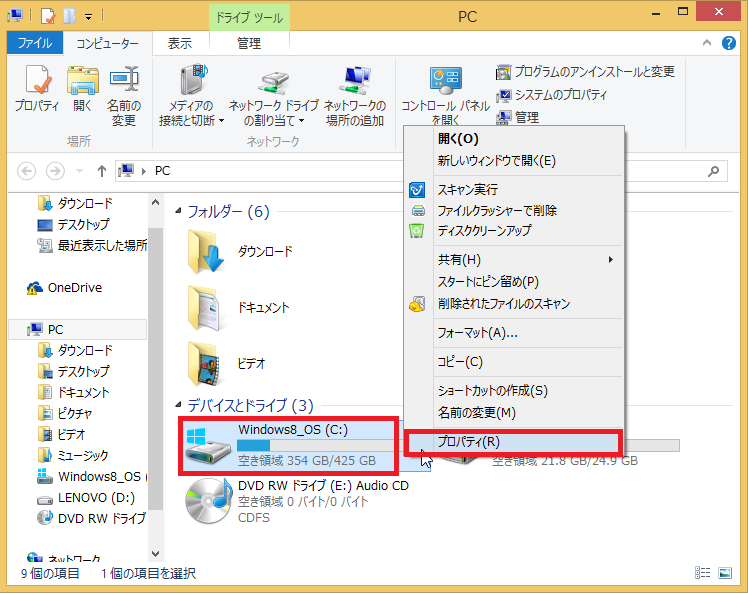Image resolution: width=748 pixels, height=593 pixels.
Task: Click navigation pane scrollbar up arrow
Action: [156, 202]
